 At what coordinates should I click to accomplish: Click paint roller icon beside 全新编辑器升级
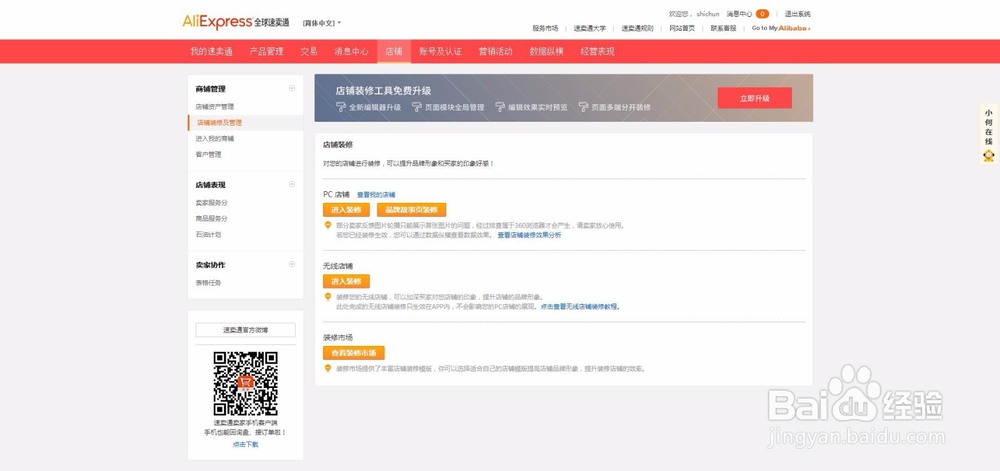click(x=341, y=107)
